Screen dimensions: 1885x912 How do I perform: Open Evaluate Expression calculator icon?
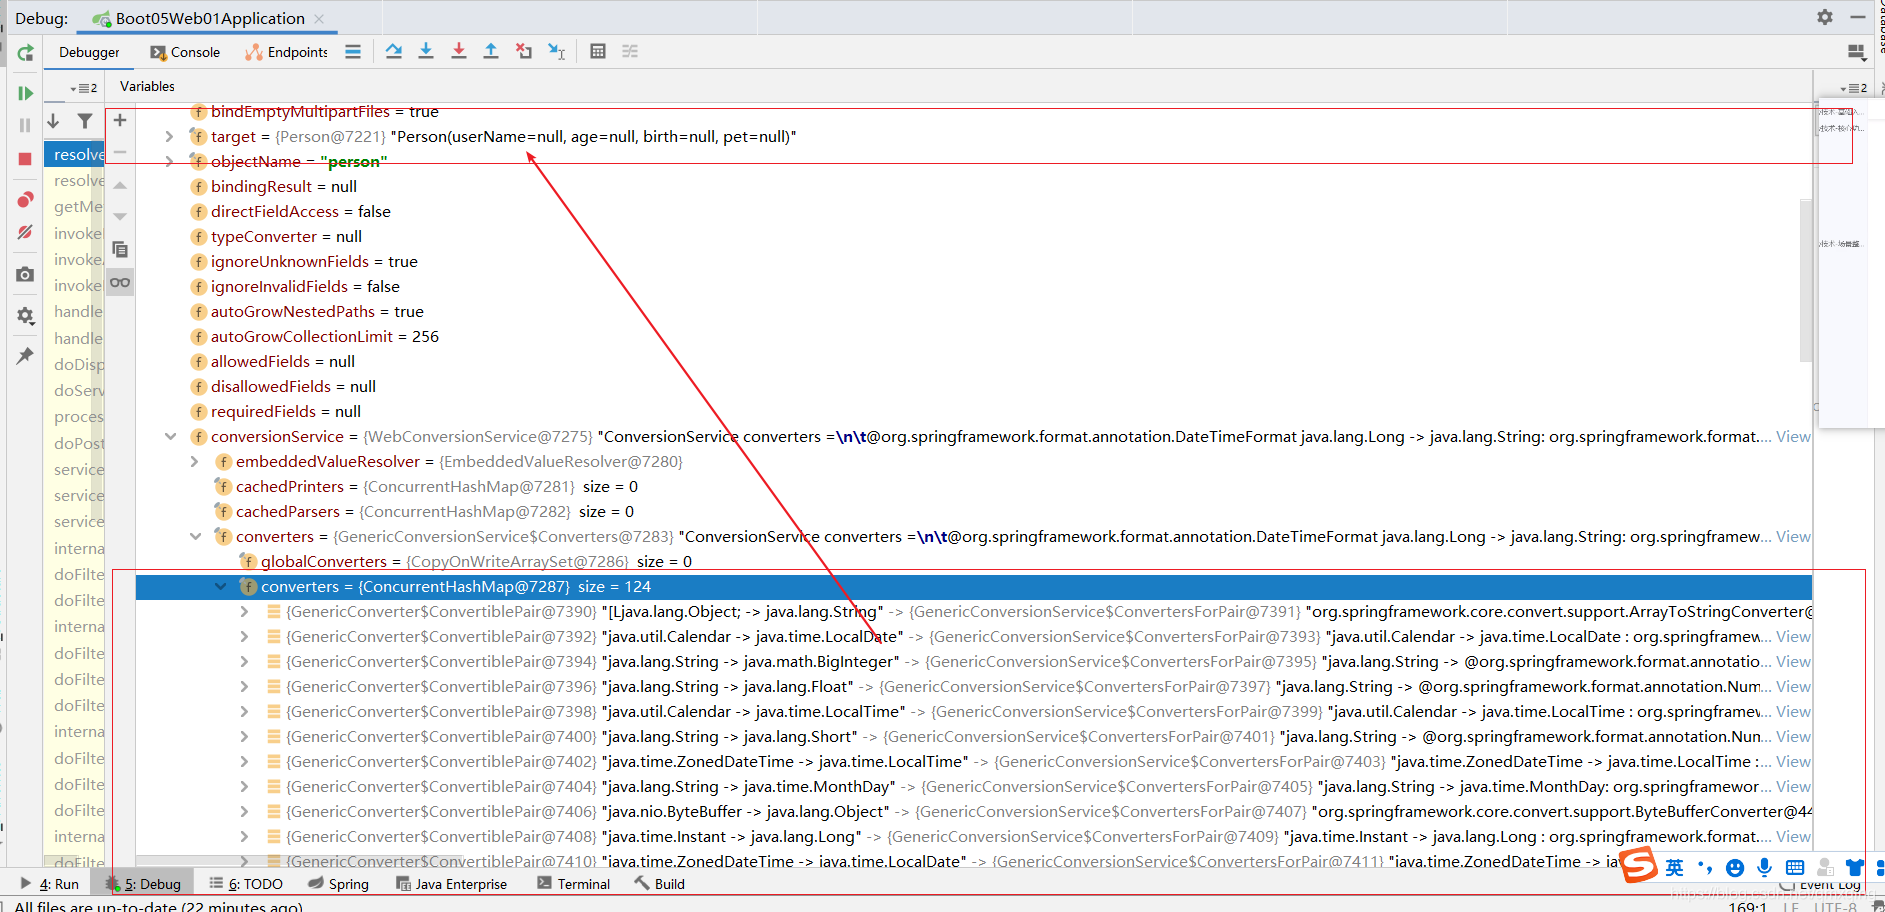pyautogui.click(x=598, y=51)
